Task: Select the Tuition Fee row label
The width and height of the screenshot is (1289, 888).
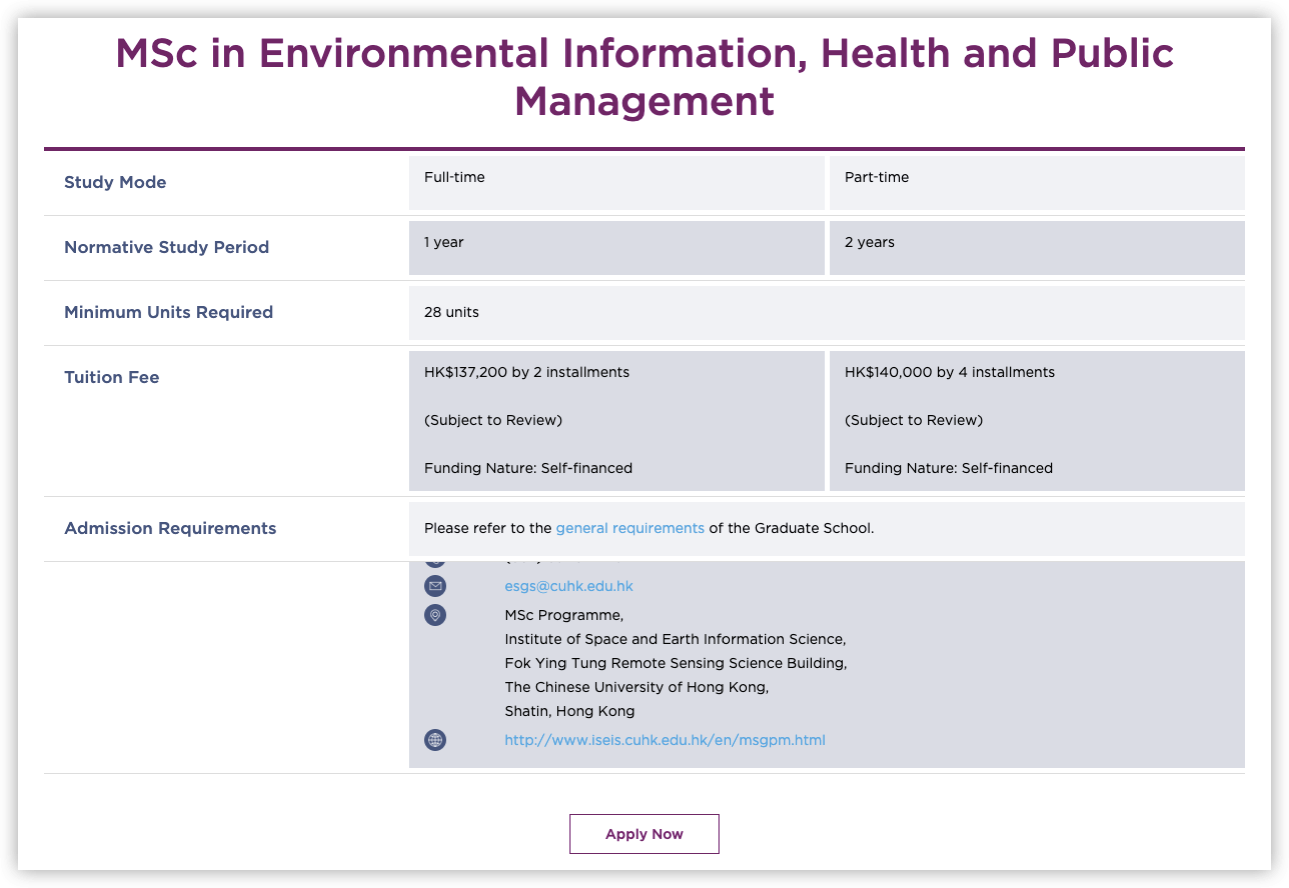Action: point(111,377)
